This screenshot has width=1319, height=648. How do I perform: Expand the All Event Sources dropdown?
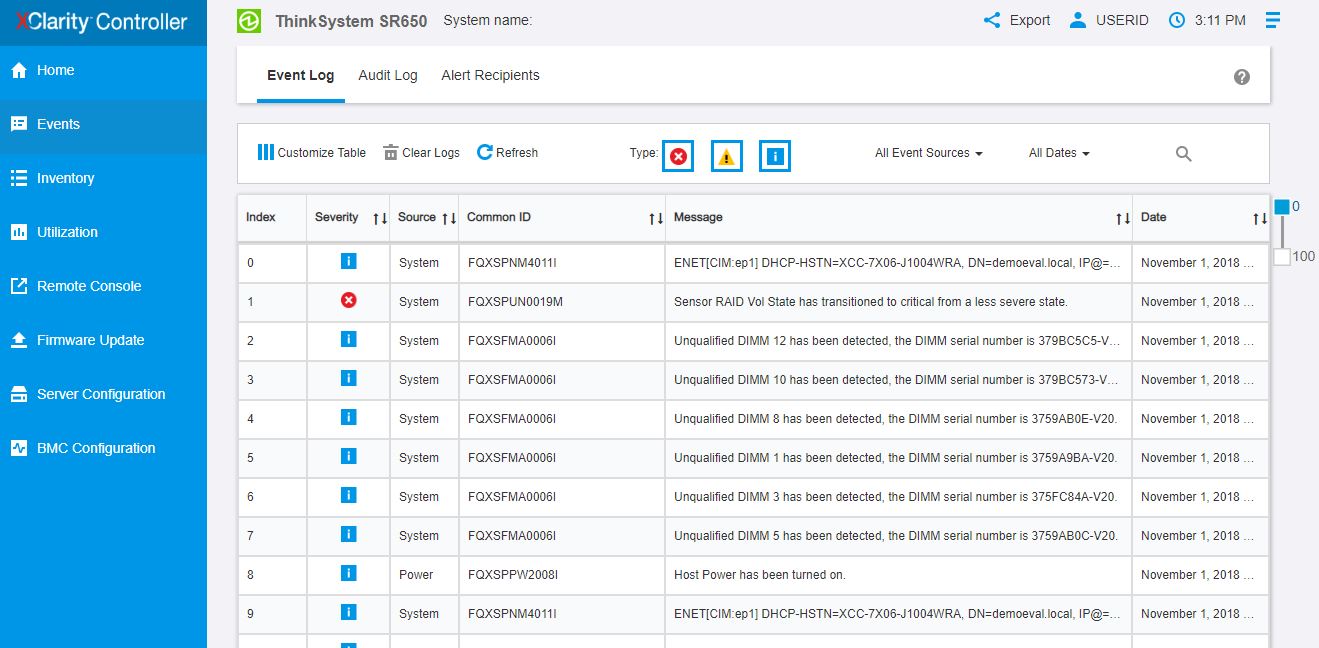[928, 153]
